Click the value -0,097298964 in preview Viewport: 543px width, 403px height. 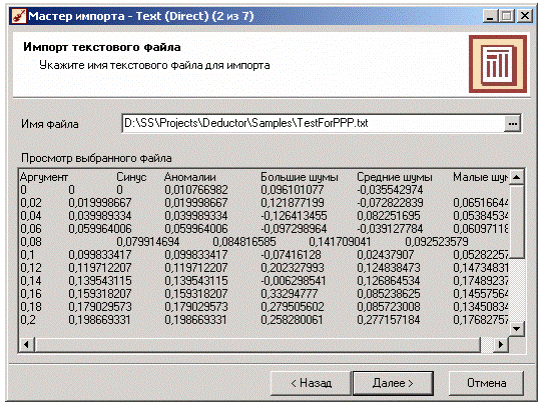(294, 229)
